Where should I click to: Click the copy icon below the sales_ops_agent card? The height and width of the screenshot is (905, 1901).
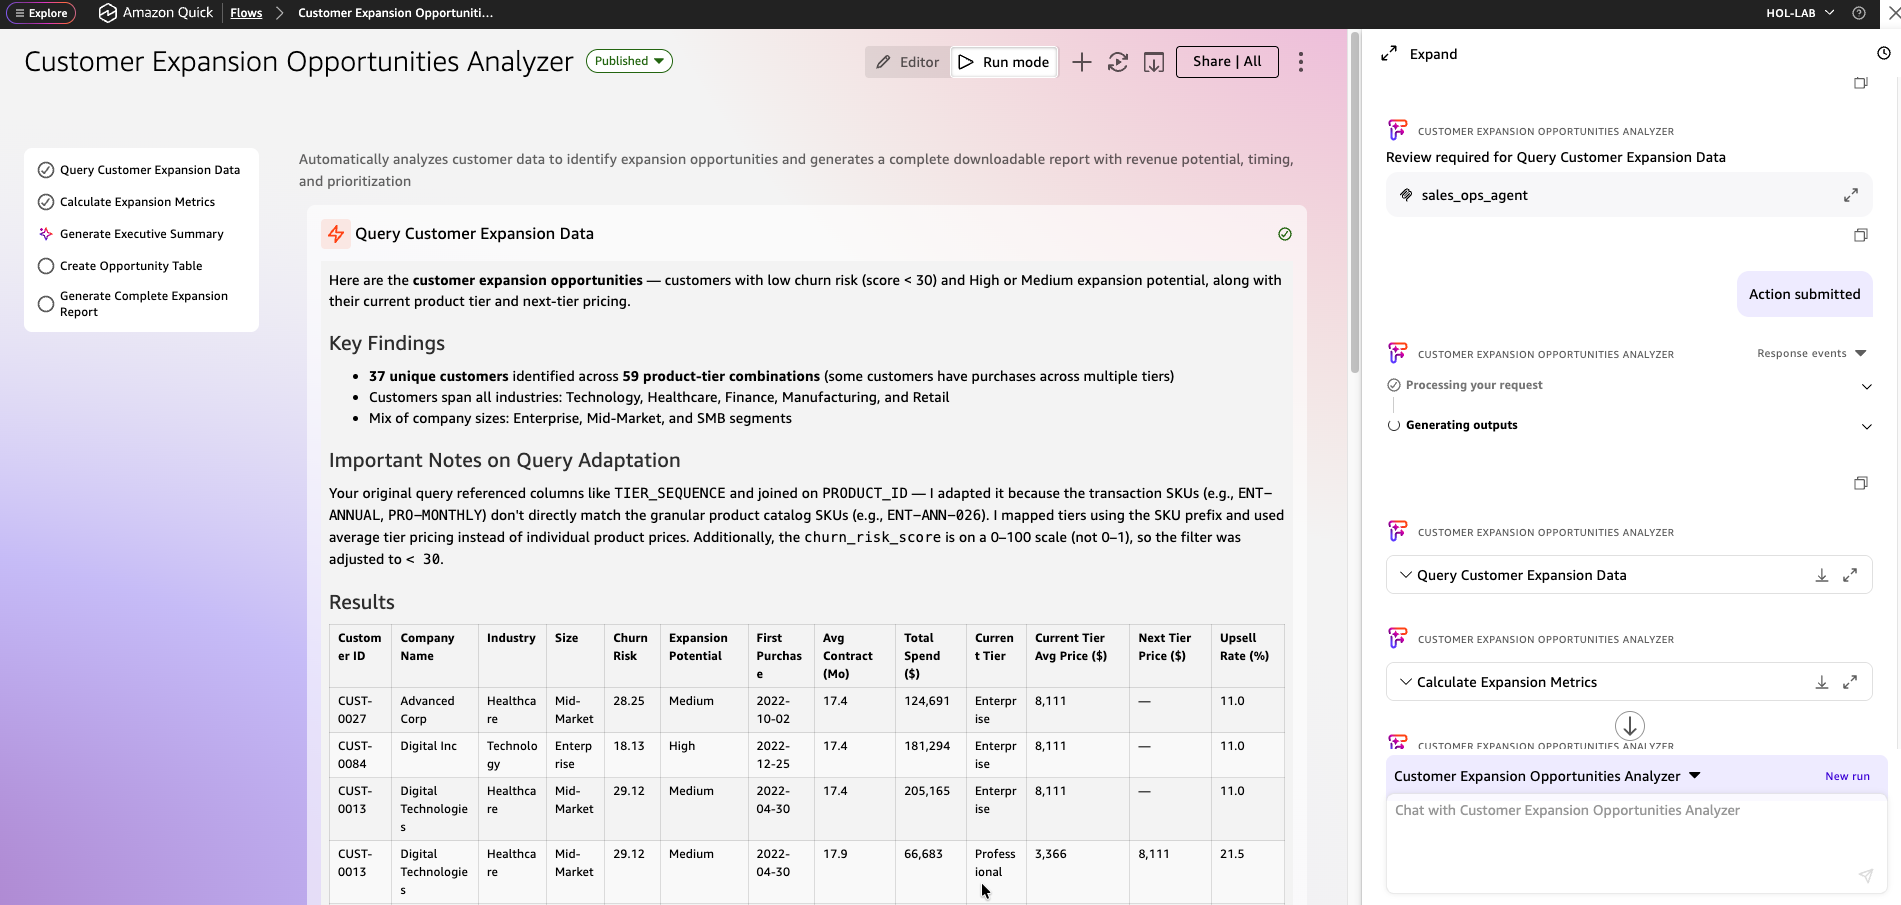[1861, 236]
